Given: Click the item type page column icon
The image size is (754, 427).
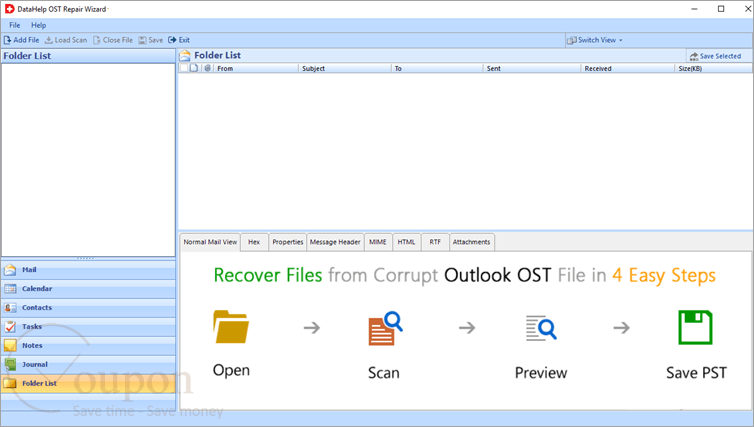Looking at the screenshot, I should tap(194, 68).
